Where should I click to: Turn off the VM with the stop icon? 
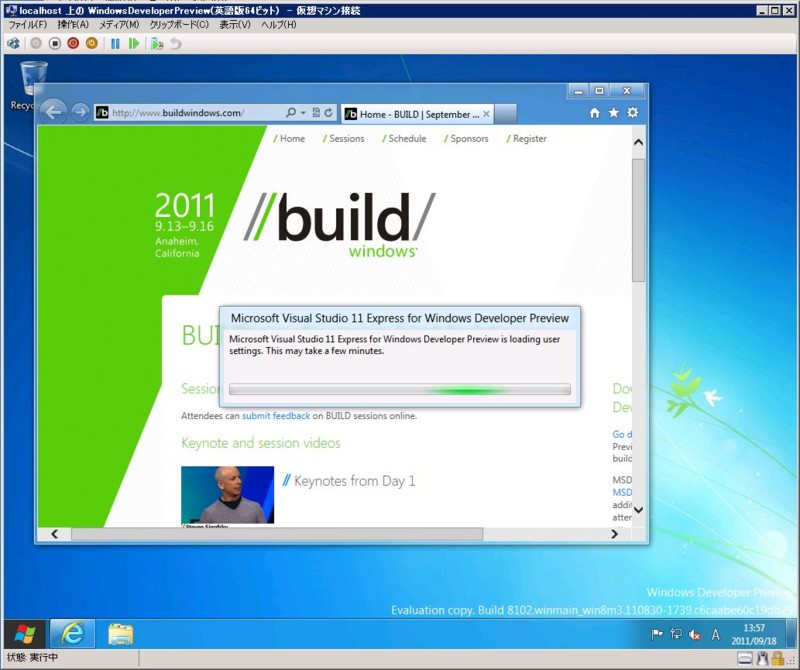(x=55, y=43)
